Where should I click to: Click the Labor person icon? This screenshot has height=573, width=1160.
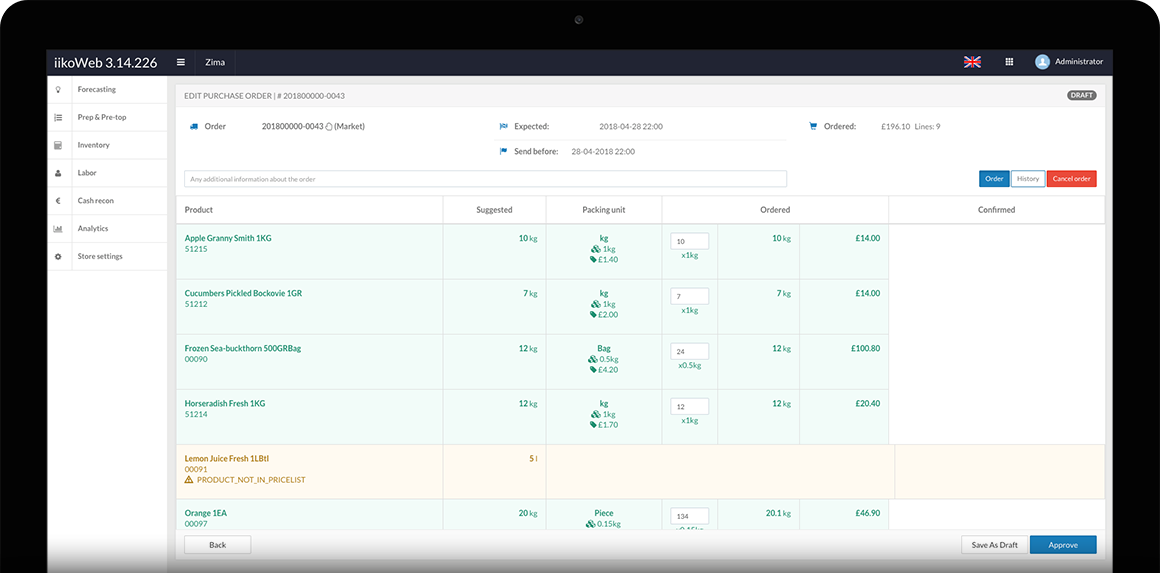58,173
